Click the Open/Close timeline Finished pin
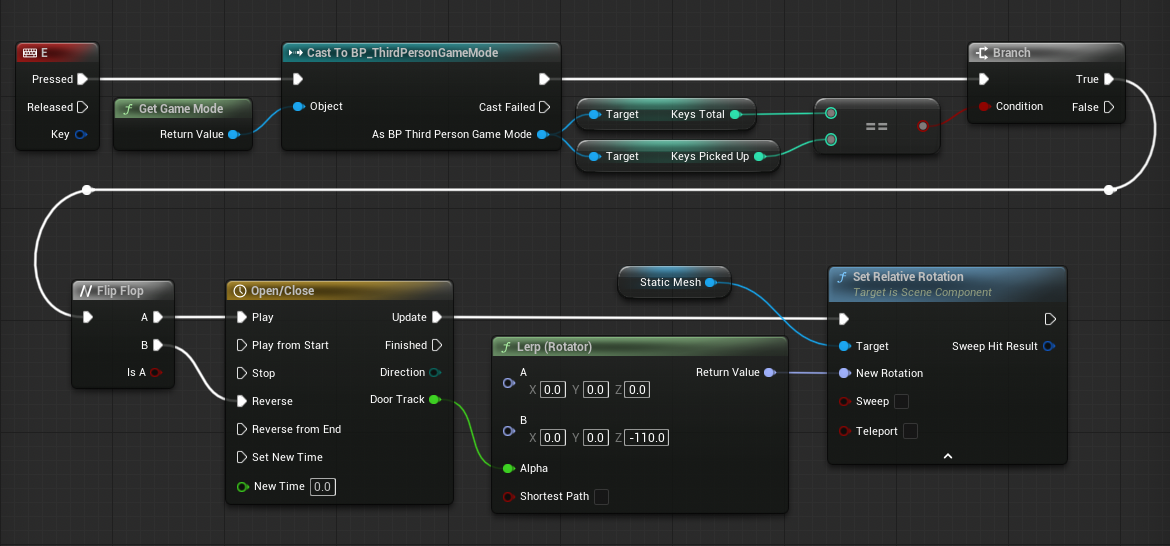Screen dimensions: 1170x546 tap(436, 345)
